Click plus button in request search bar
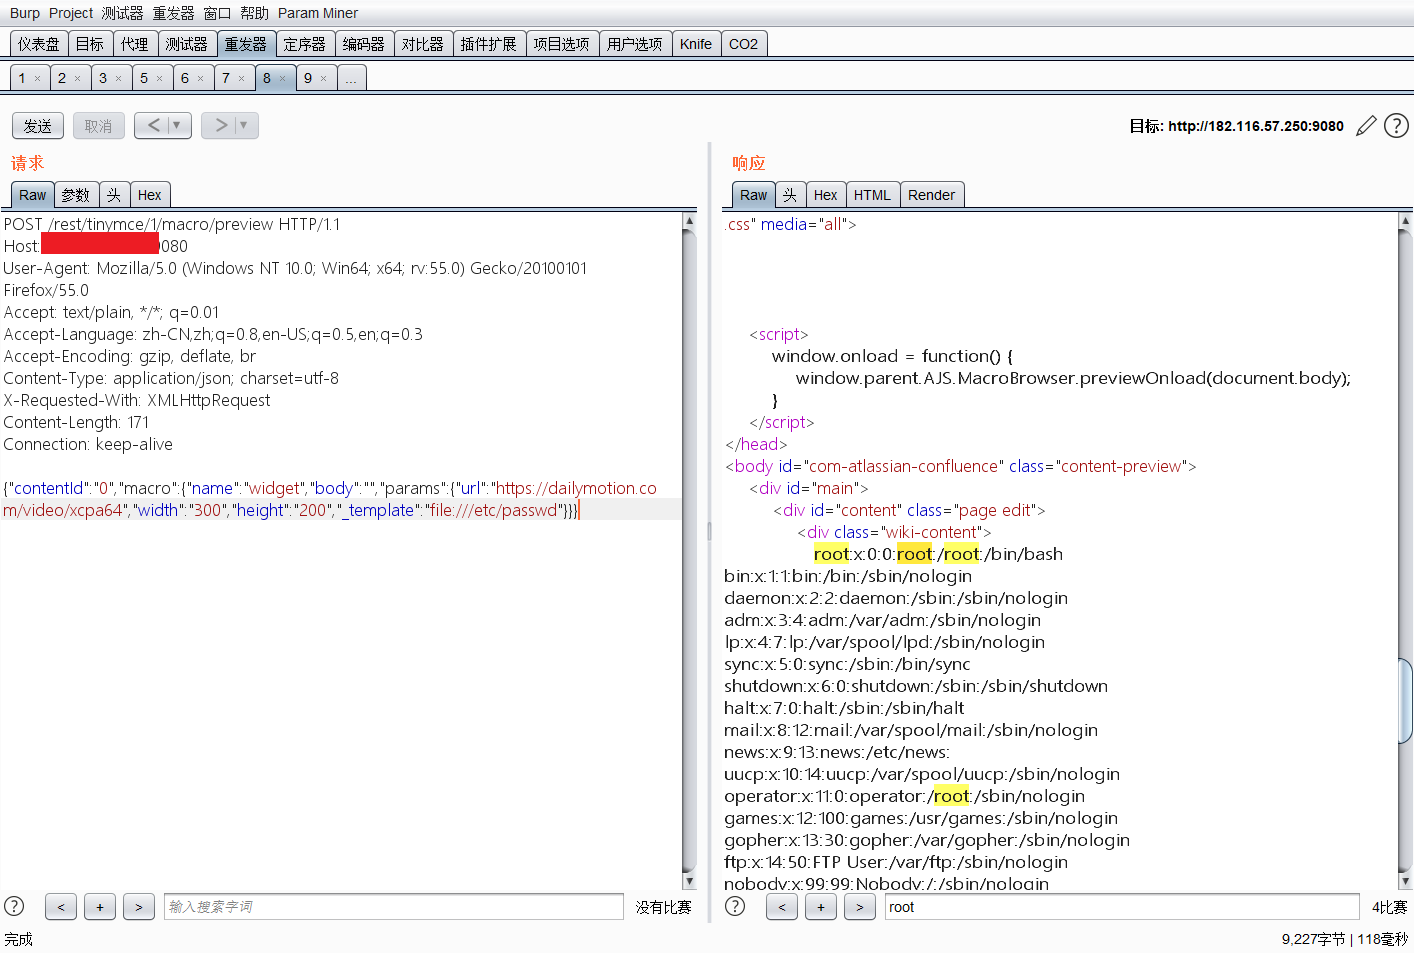The image size is (1414, 953). [x=100, y=907]
